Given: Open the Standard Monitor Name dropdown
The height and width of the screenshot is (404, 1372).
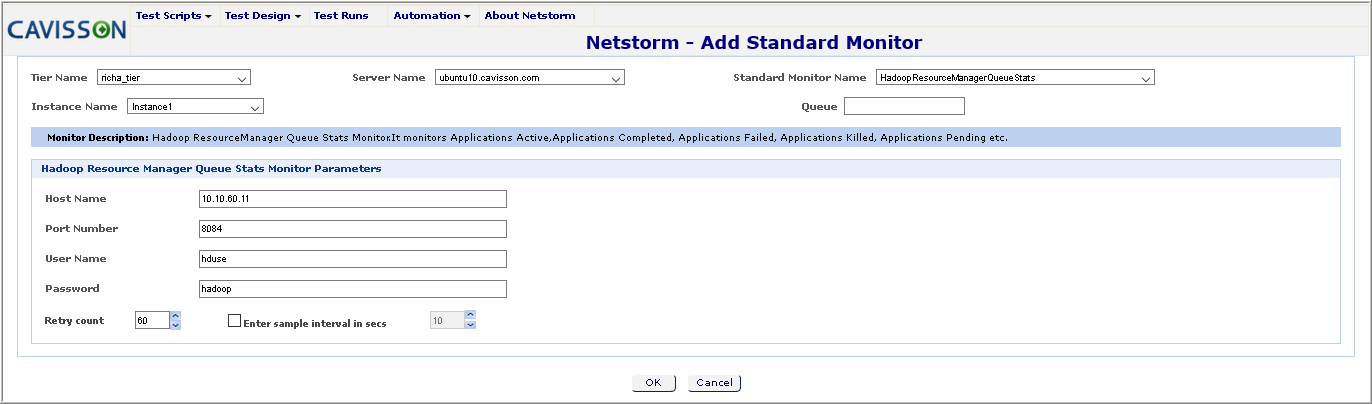Looking at the screenshot, I should 1015,78.
